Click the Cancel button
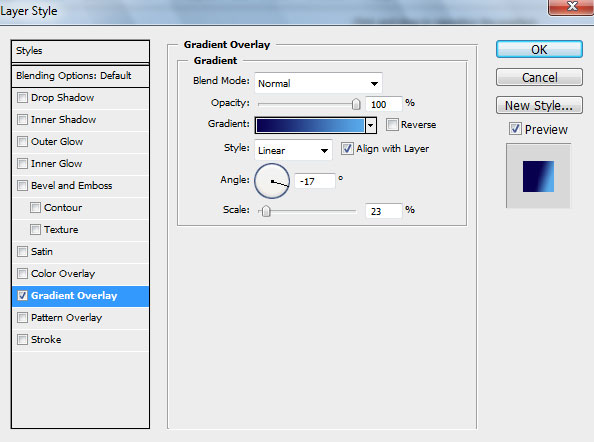 point(539,77)
